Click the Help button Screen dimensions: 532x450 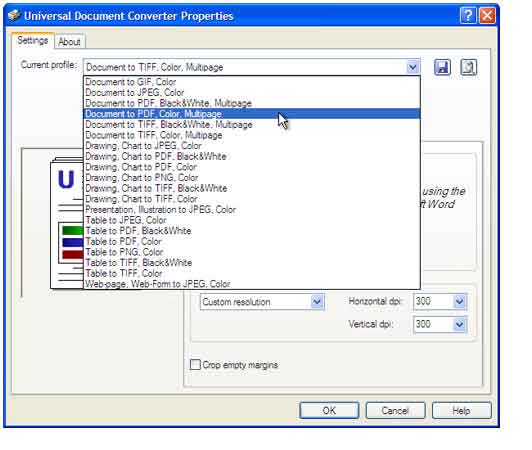click(461, 410)
